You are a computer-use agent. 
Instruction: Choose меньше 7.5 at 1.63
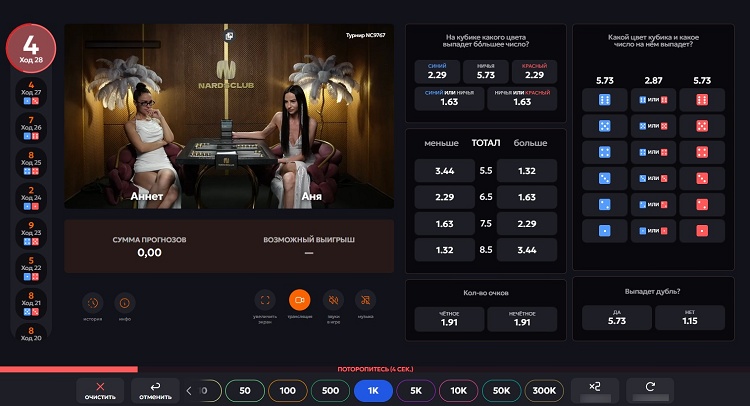click(445, 223)
